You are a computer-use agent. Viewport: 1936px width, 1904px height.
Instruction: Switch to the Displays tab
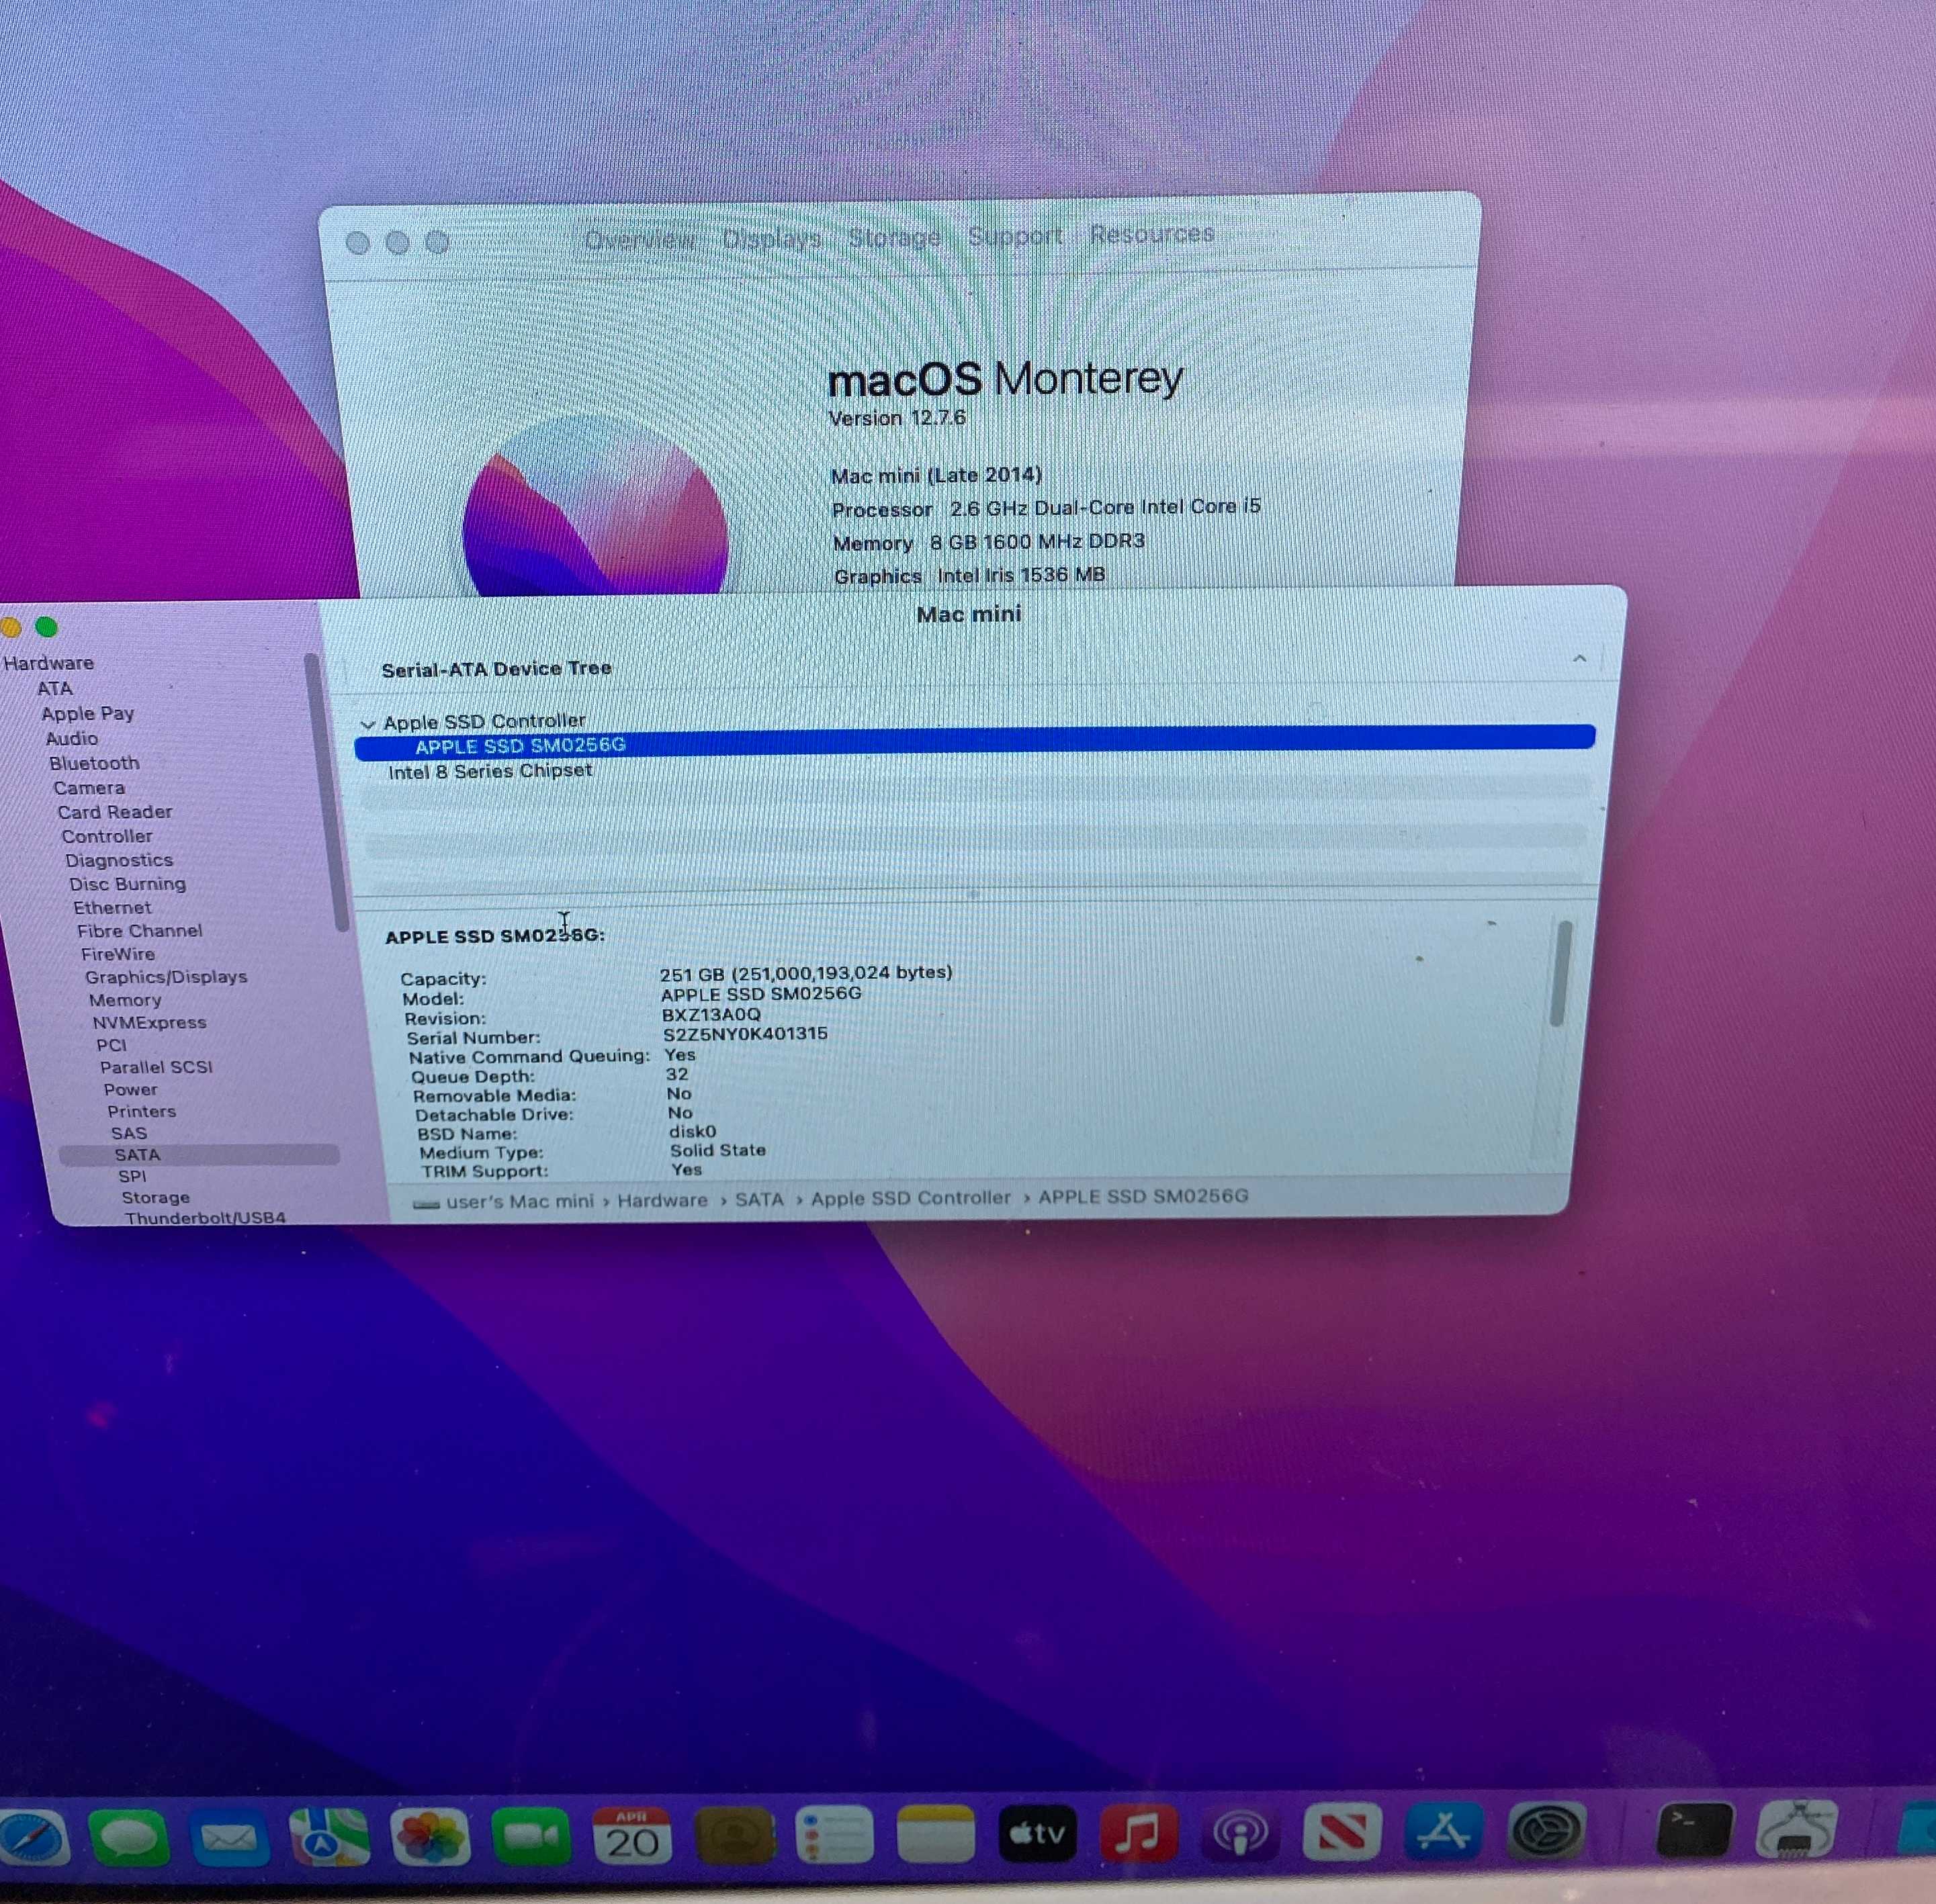tap(771, 238)
